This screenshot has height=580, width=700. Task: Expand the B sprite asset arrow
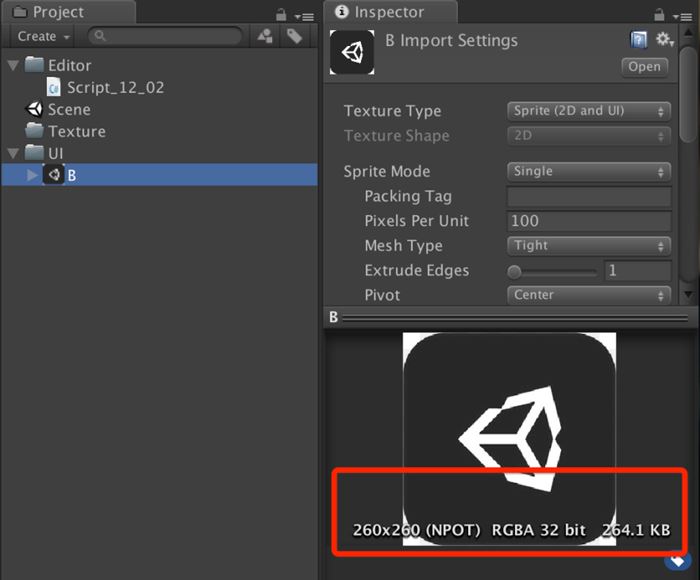[x=32, y=176]
